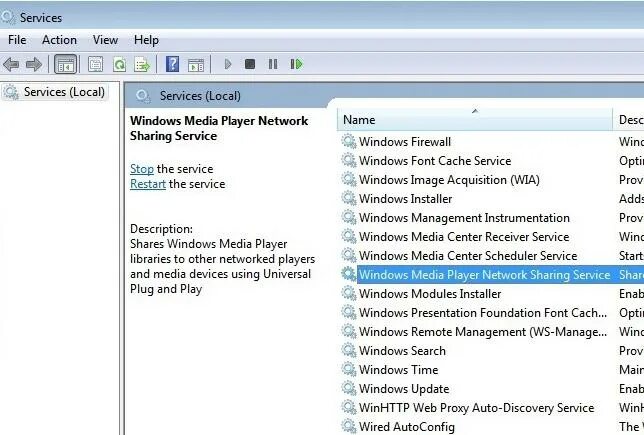Select the Windows Update service name
This screenshot has height=435, width=644.
click(404, 389)
